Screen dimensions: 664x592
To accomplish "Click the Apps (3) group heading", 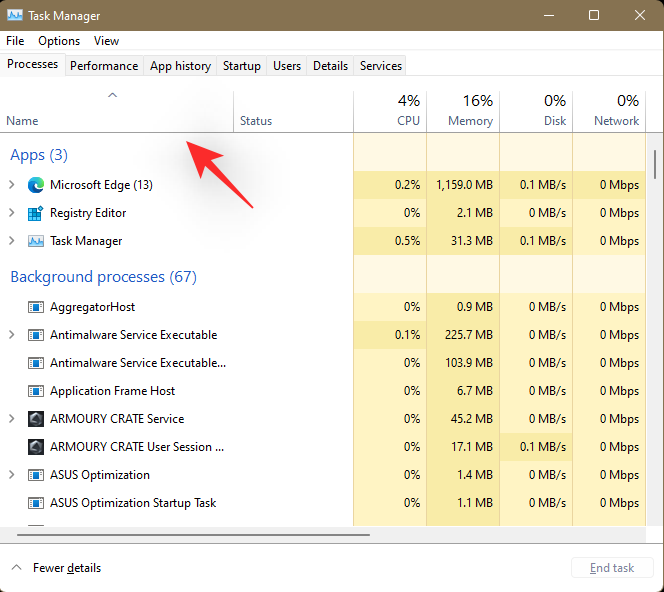I will tap(39, 155).
